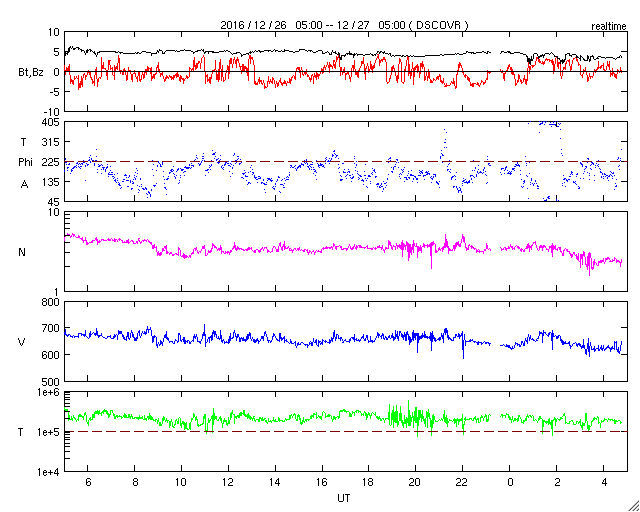Click the "V" speed panel label
This screenshot has height=512, width=640.
tap(22, 342)
